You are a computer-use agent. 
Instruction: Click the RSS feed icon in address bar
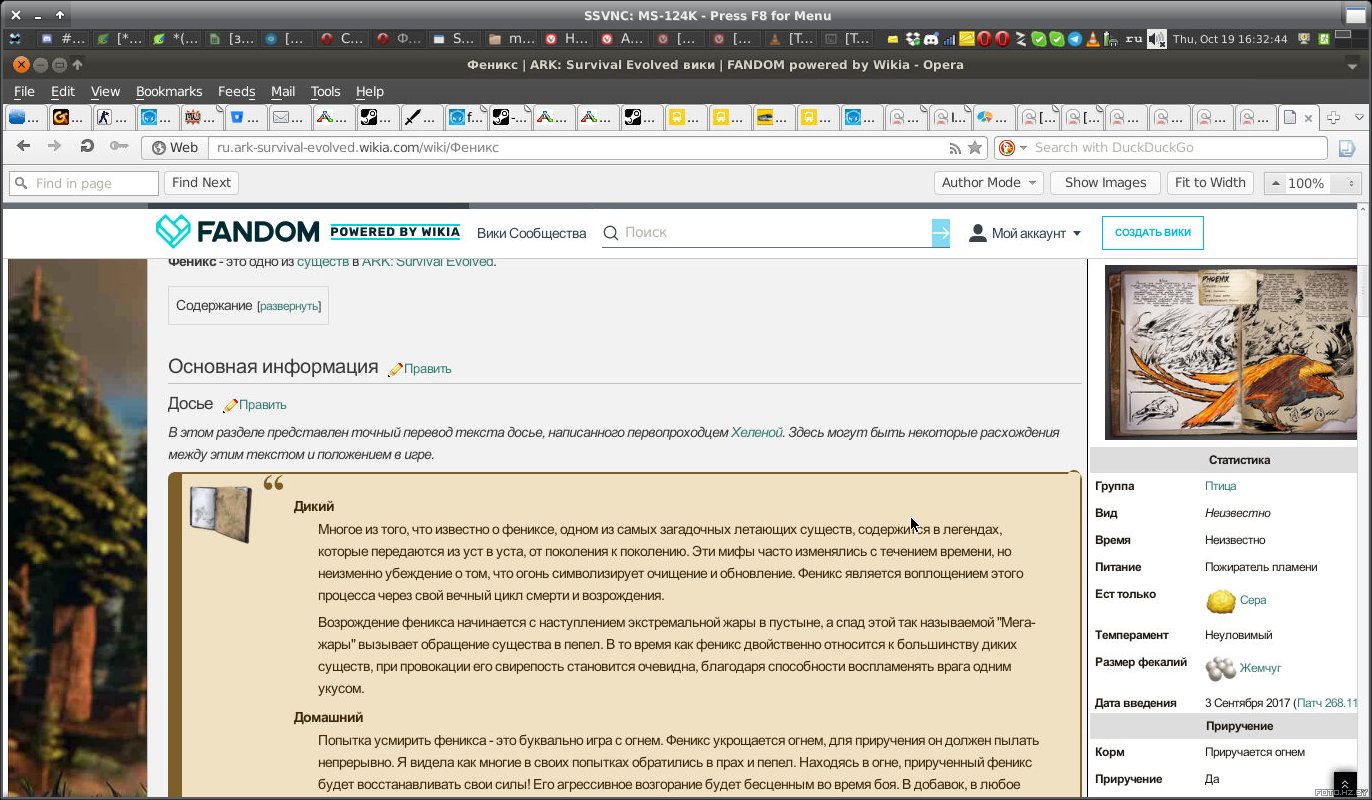956,148
